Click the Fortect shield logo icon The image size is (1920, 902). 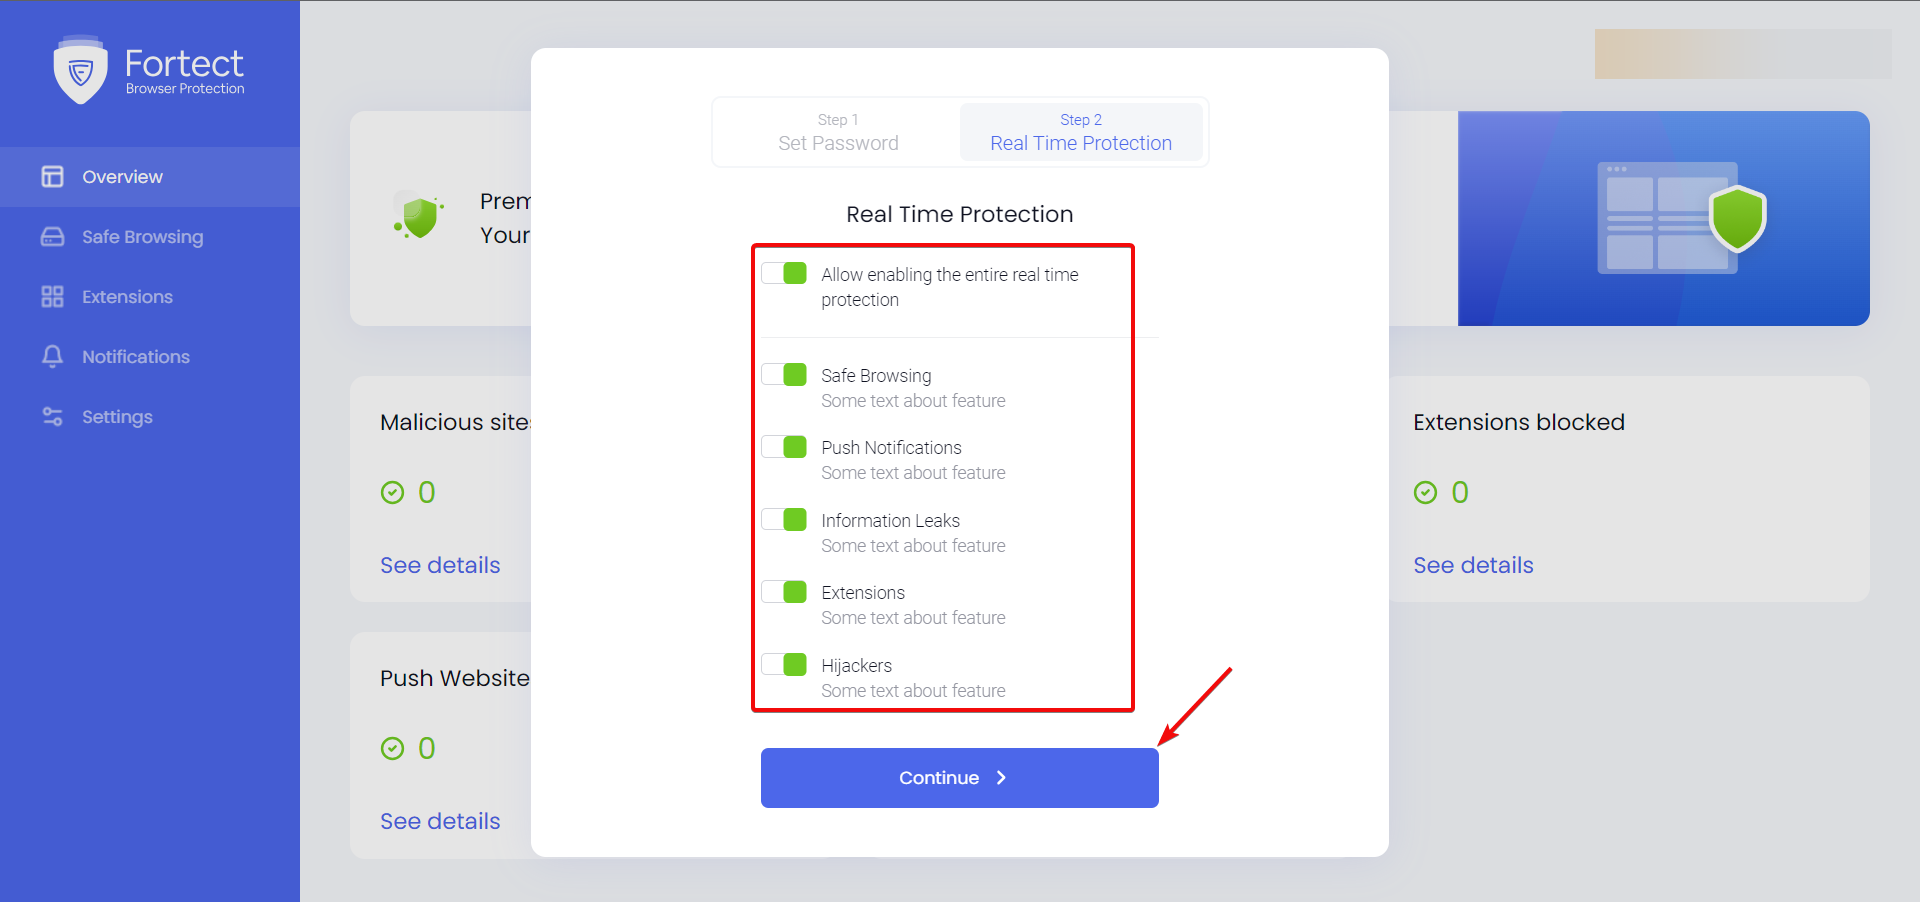pyautogui.click(x=80, y=70)
